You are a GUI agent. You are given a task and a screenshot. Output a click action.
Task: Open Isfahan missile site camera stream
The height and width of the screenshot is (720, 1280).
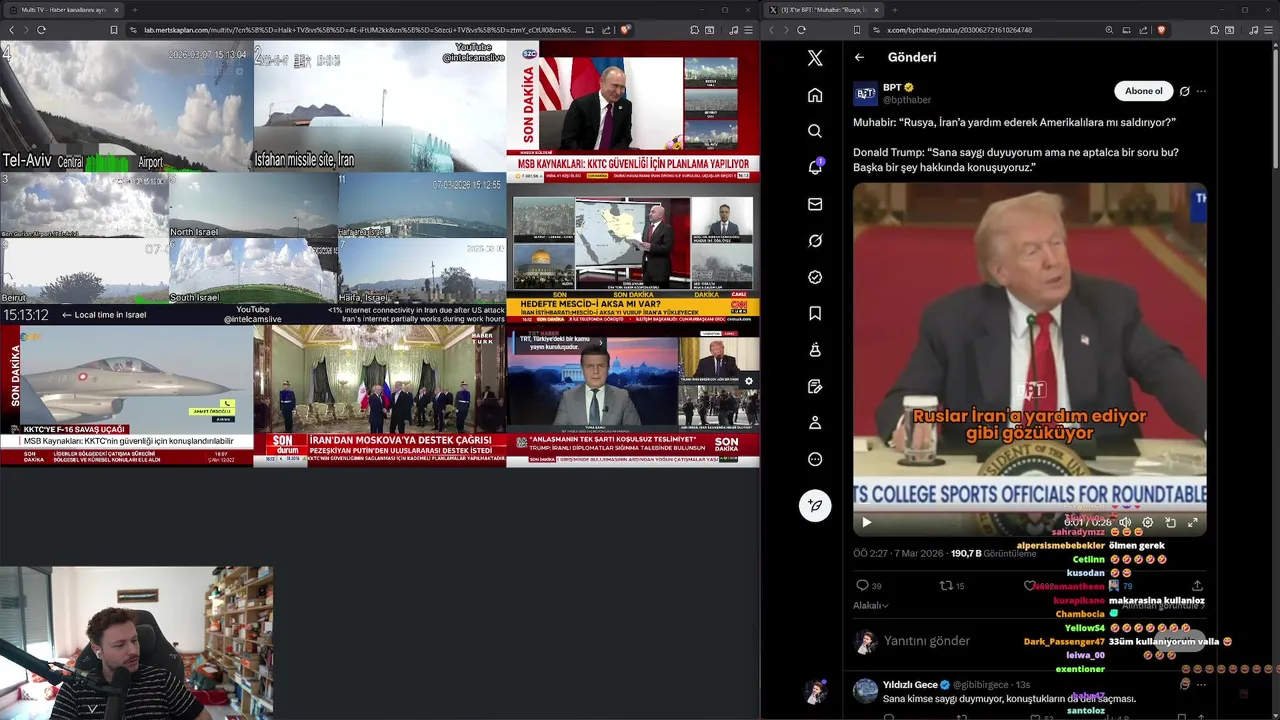pyautogui.click(x=379, y=106)
